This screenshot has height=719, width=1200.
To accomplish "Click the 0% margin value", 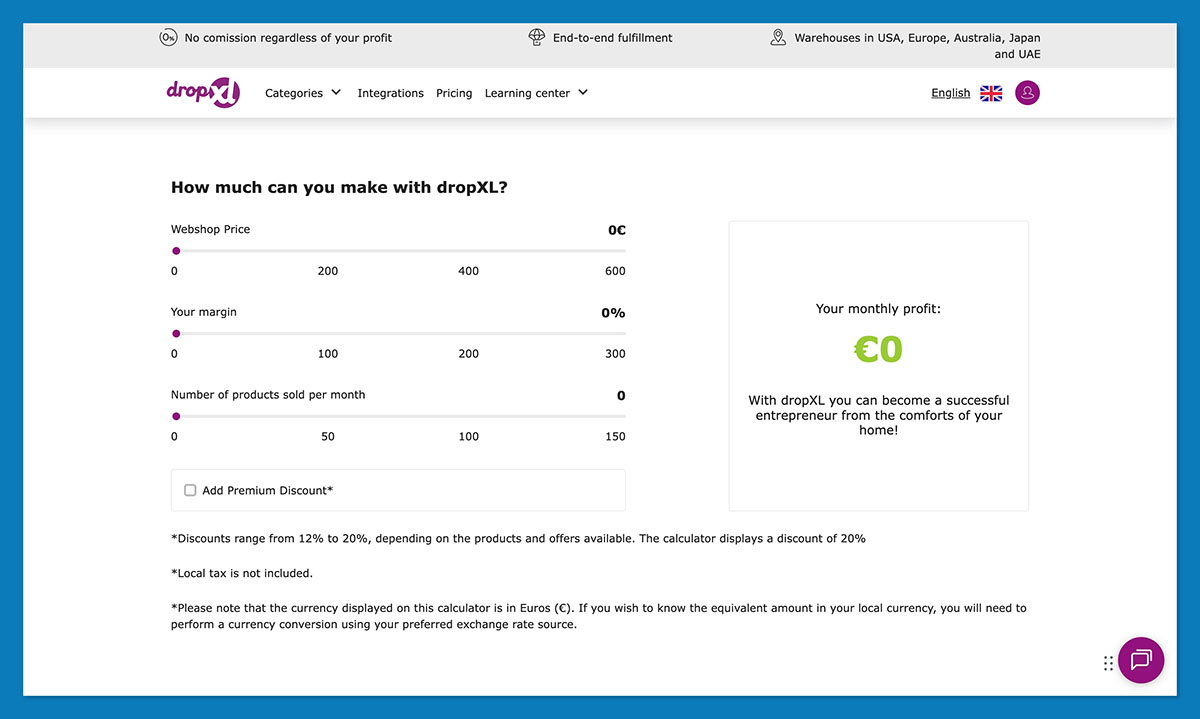I will pyautogui.click(x=613, y=313).
